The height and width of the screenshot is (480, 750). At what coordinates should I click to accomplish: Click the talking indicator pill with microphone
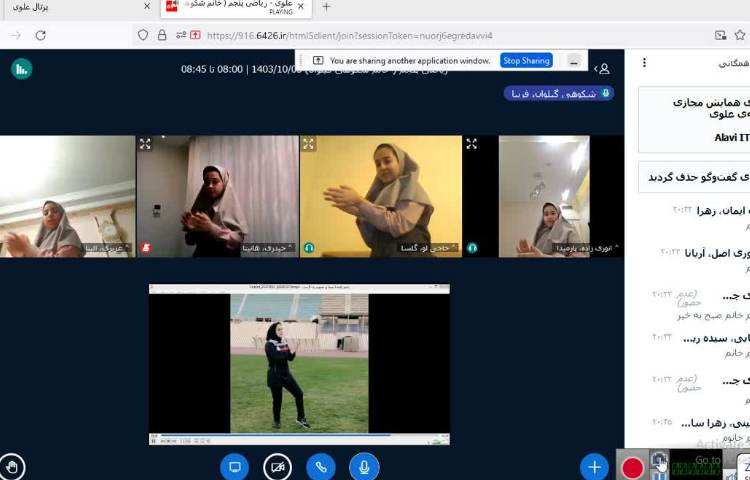point(558,94)
